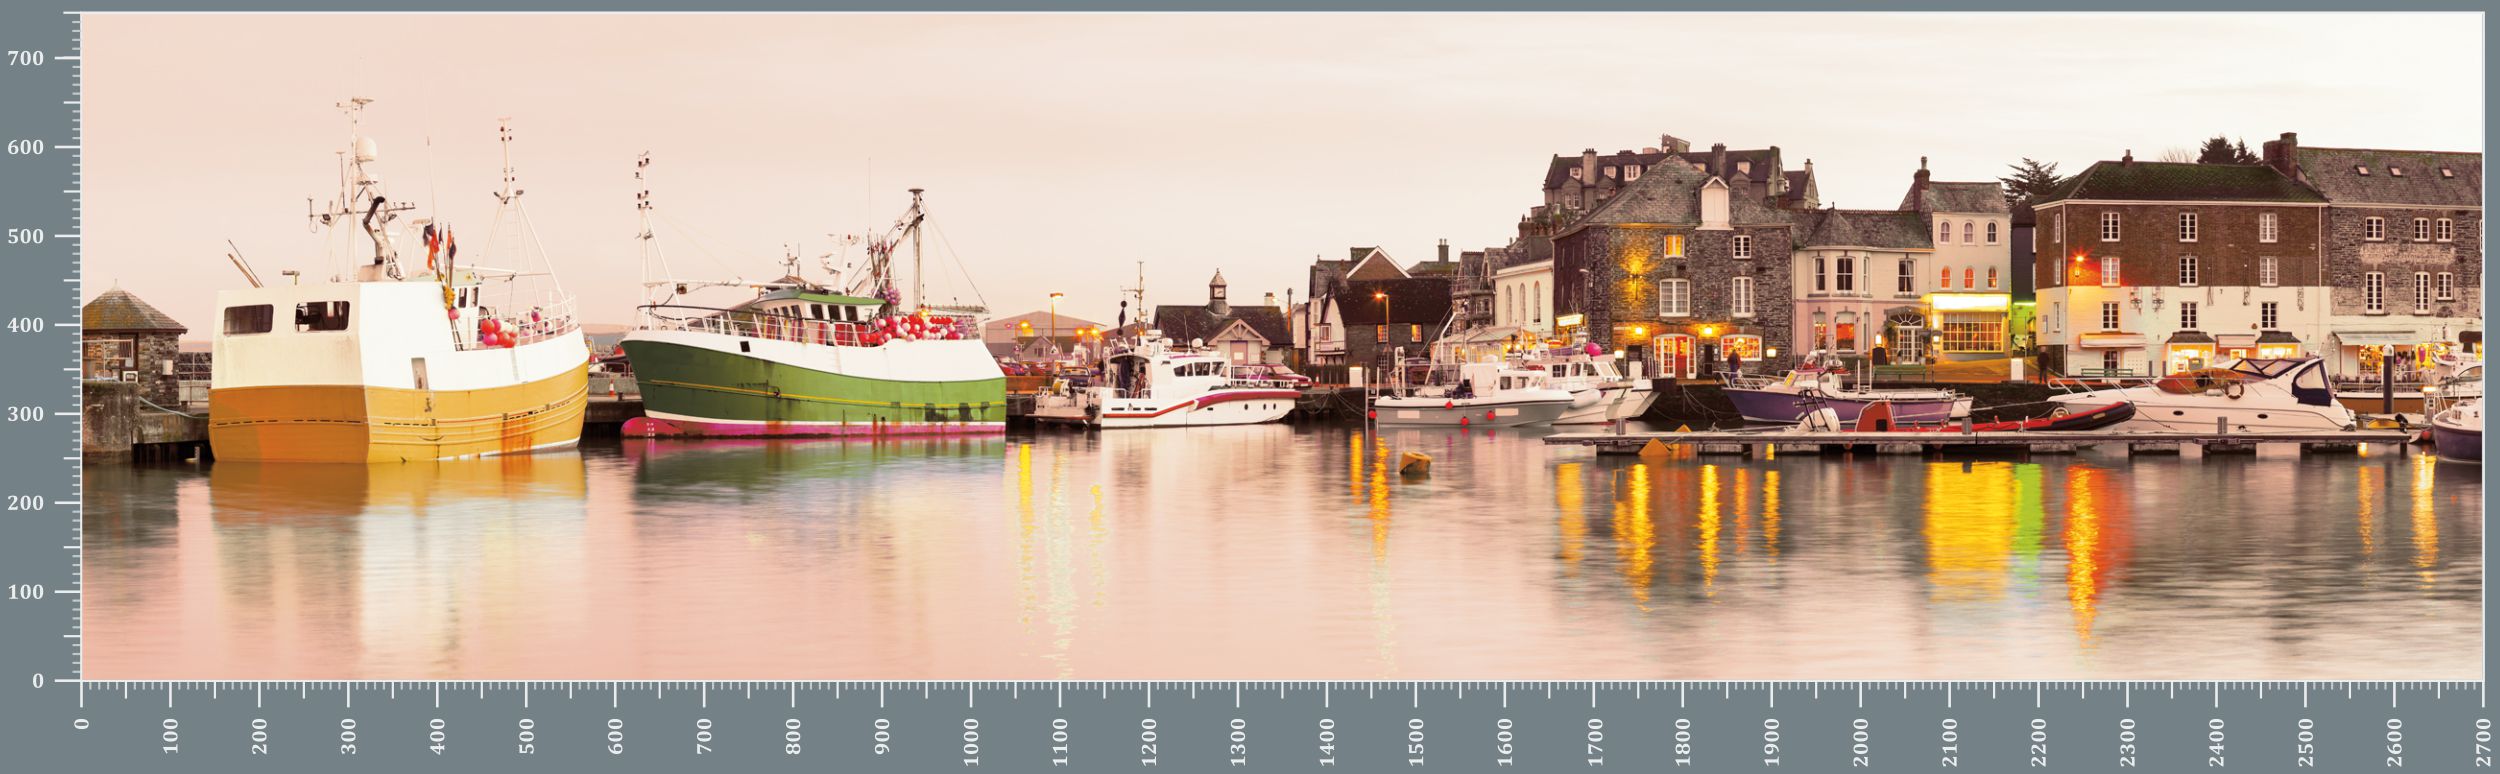Screen dimensions: 2500x774
Task: Select "200" on the horizontal ruler
Action: coord(260,735)
